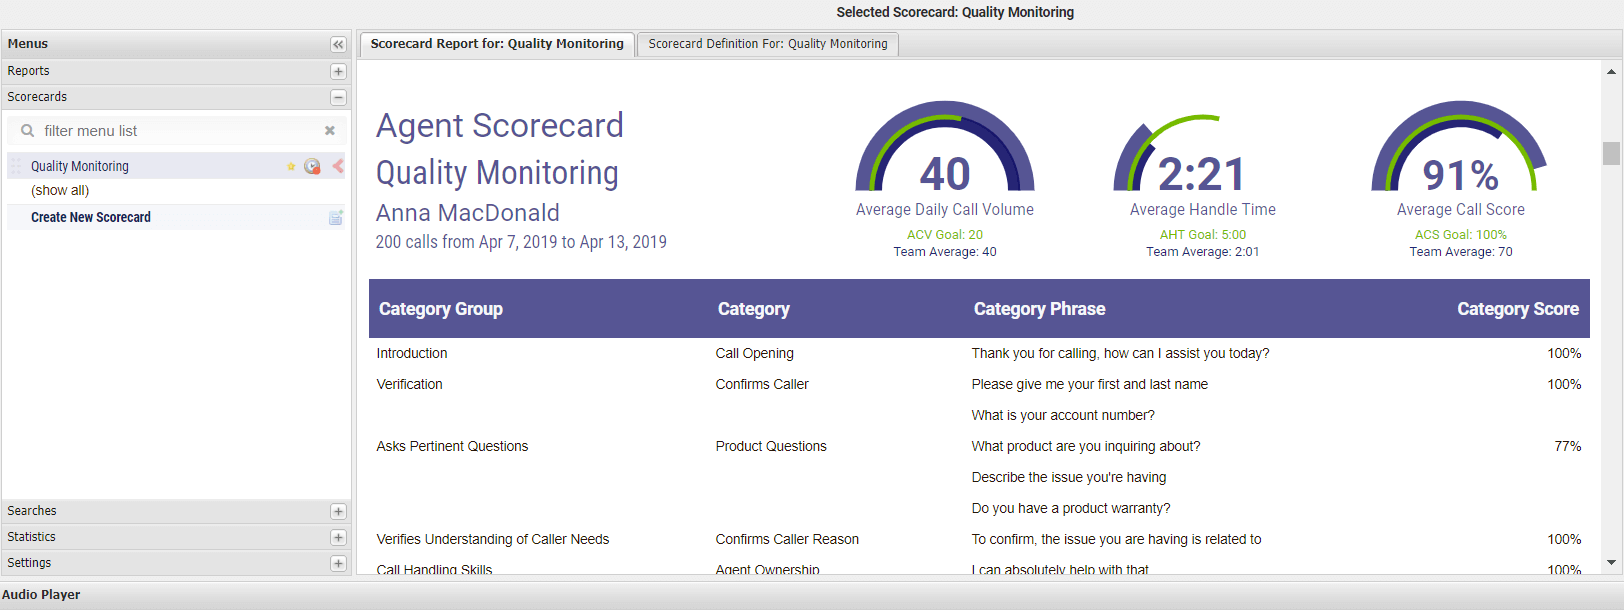Expand the Statistics section
Screen dimensions: 1624x611
coord(338,538)
